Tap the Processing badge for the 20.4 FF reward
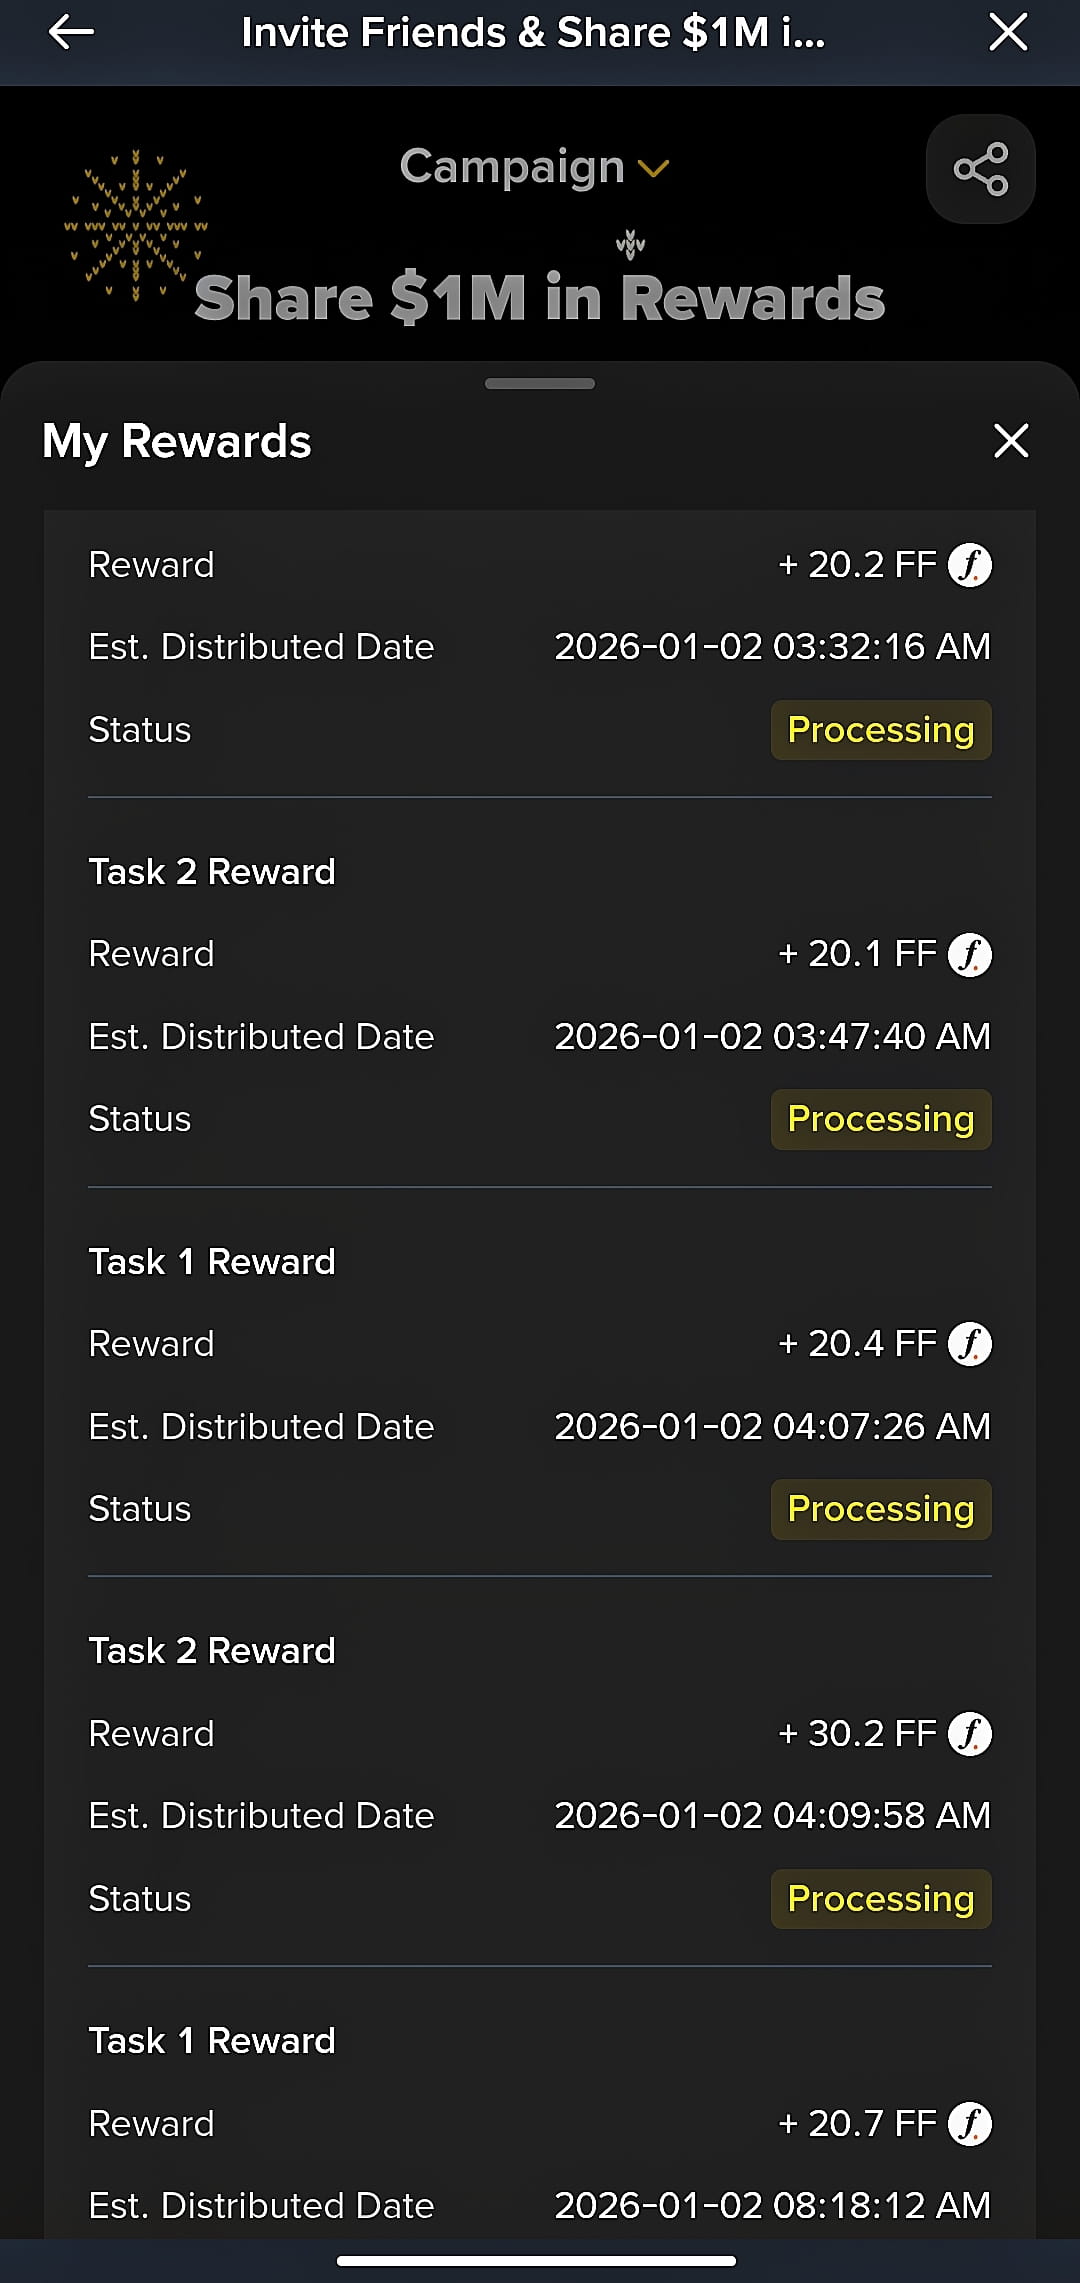Screen dimensions: 1080x2283 click(x=881, y=1509)
